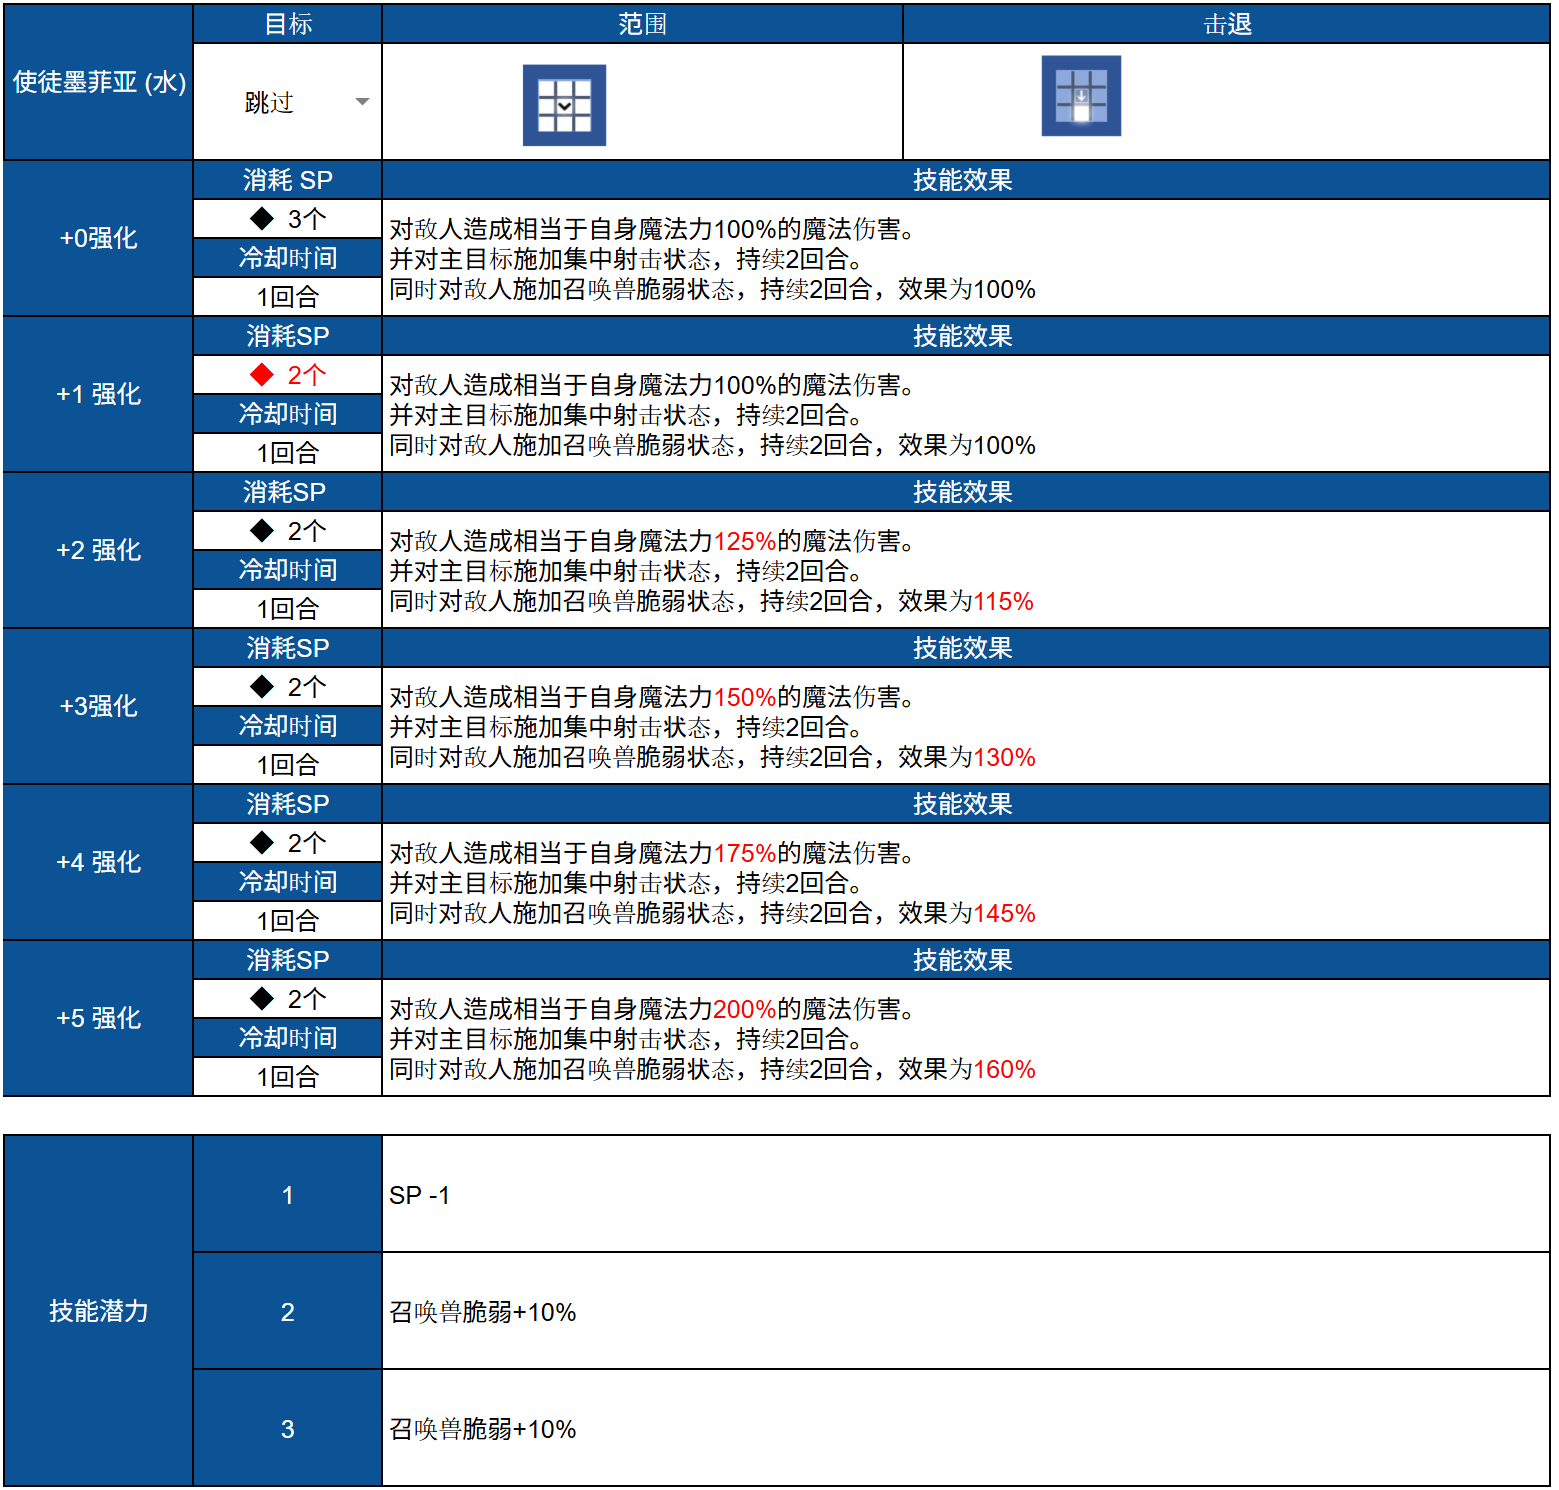1559x1490 pixels.
Task: Click the black diamond icon beside 3个
Action: coord(262,219)
